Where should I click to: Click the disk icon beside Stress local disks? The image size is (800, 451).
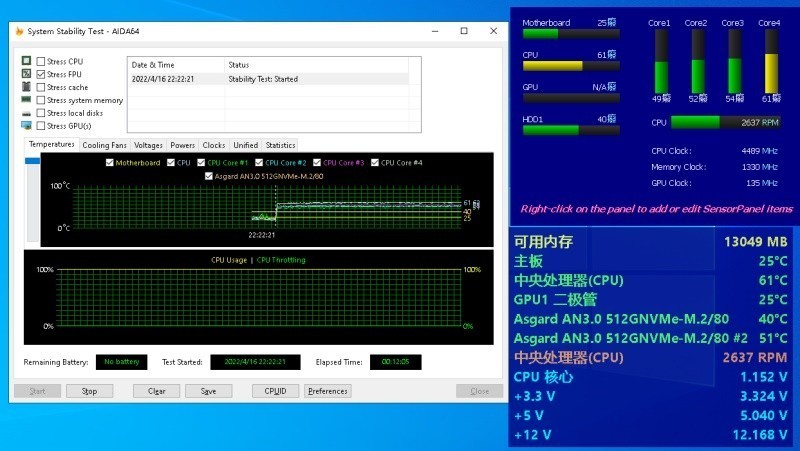(26, 113)
